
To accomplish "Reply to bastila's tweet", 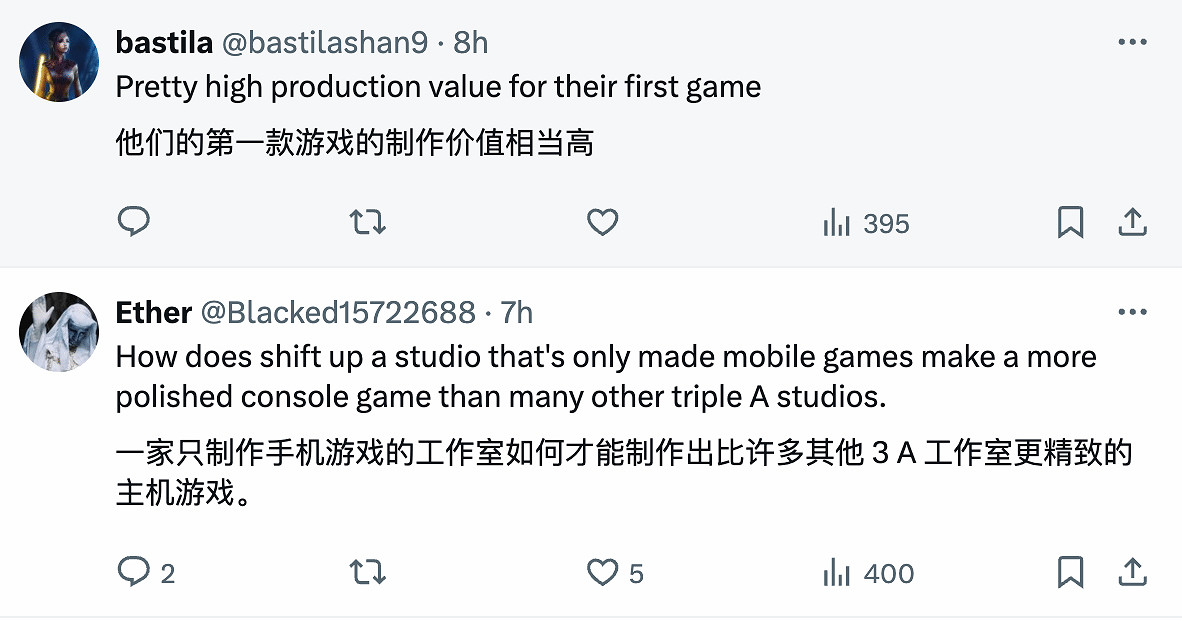I will pos(134,222).
